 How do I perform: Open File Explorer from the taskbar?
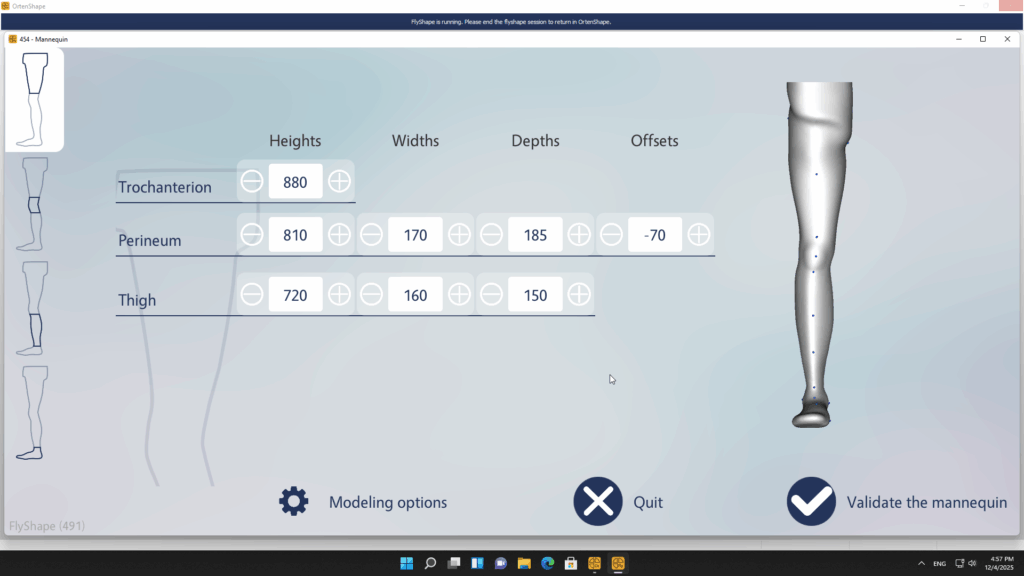[x=524, y=563]
